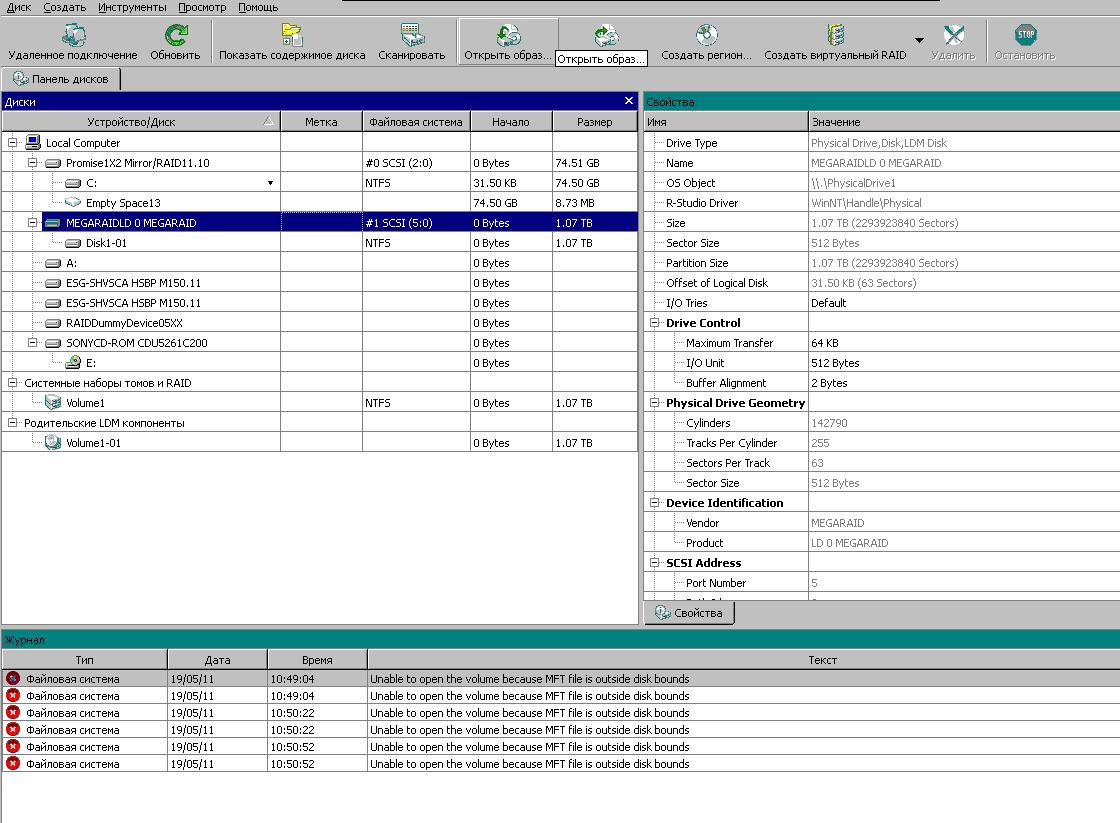Collapse the Physical Drive Geometry group
This screenshot has height=823, width=1120.
[x=655, y=403]
